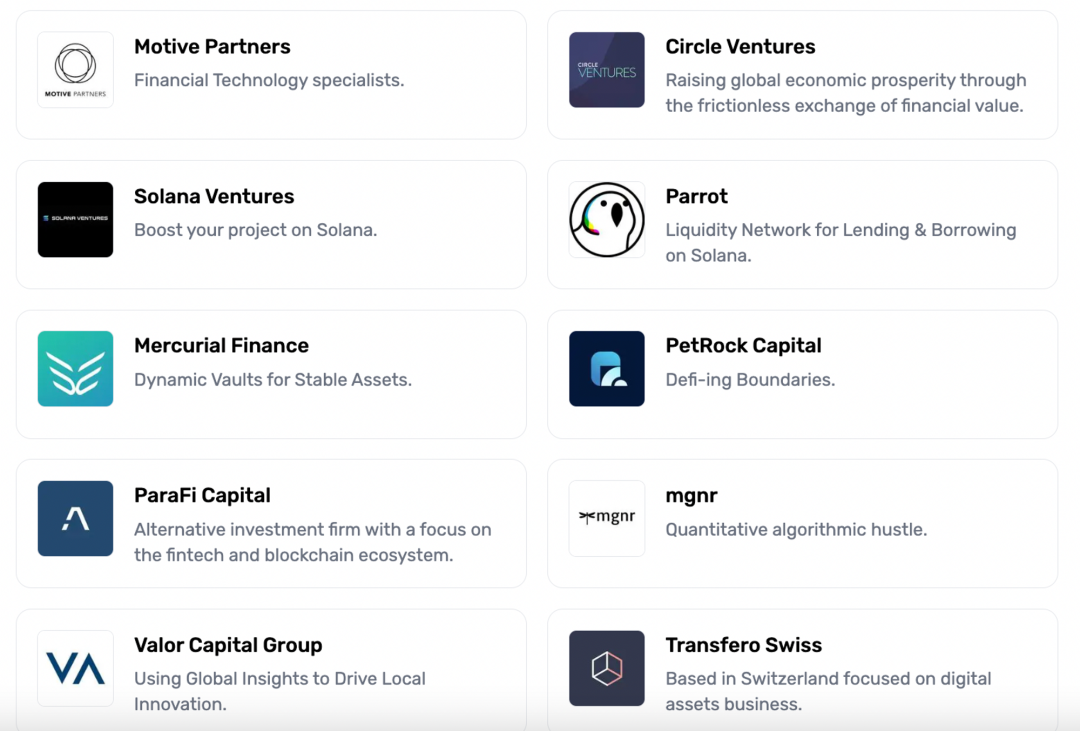Viewport: 1080px width, 731px height.
Task: Click the ParaFi Capital logo icon
Action: pyautogui.click(x=75, y=518)
